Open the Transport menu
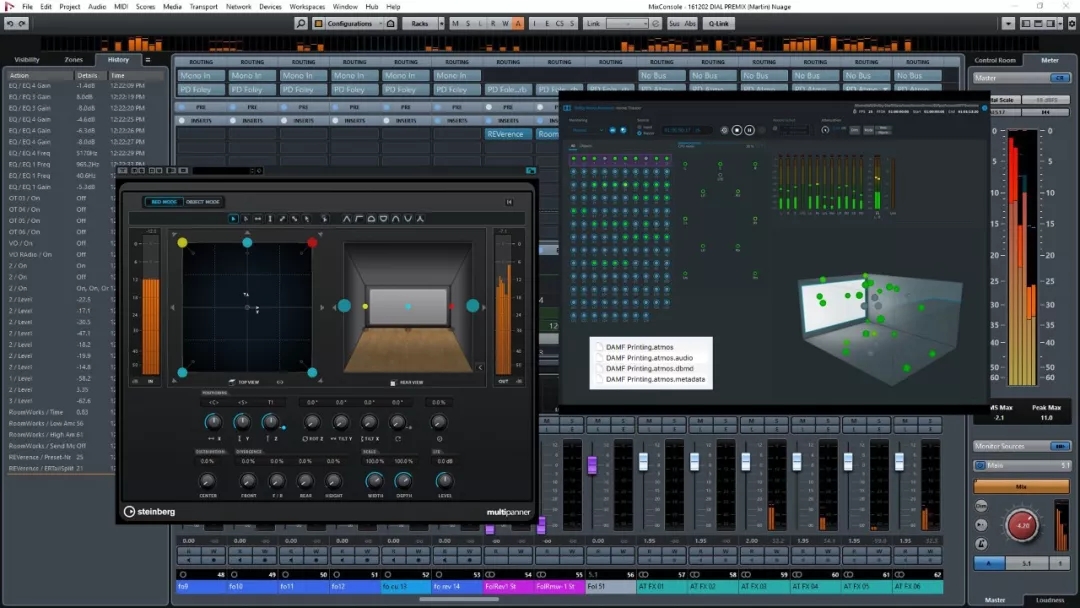This screenshot has height=608, width=1080. (x=203, y=6)
